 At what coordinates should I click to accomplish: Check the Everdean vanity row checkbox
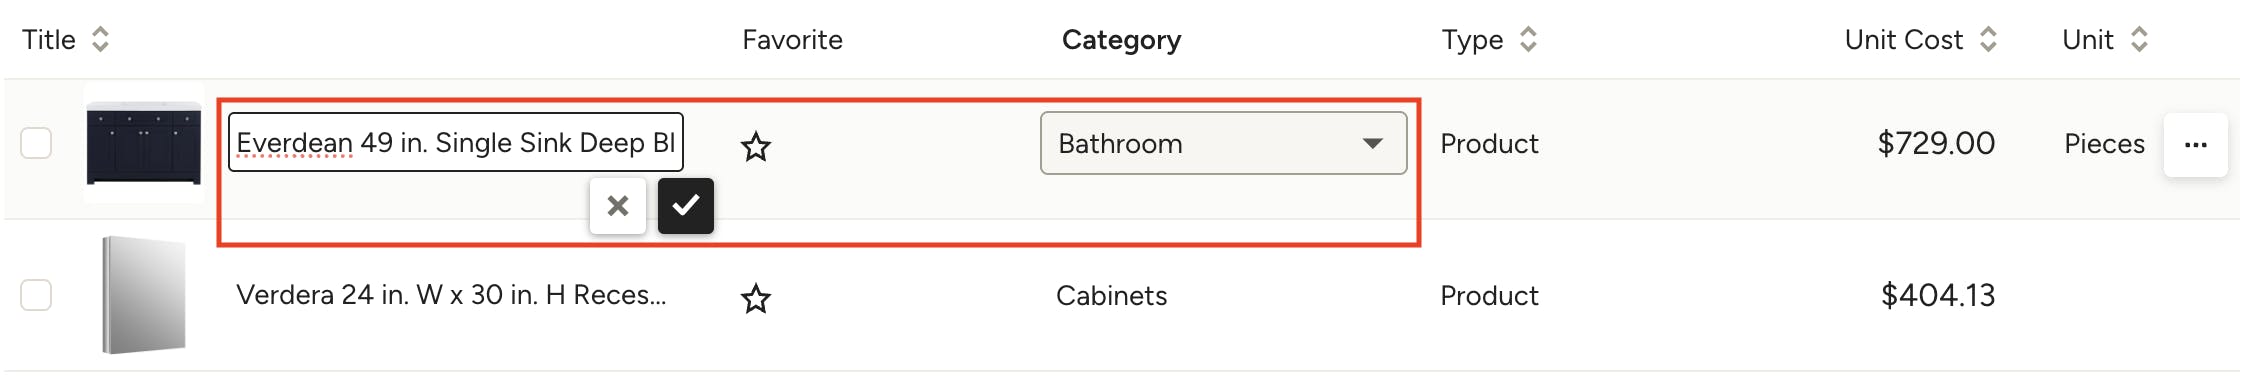tap(36, 143)
